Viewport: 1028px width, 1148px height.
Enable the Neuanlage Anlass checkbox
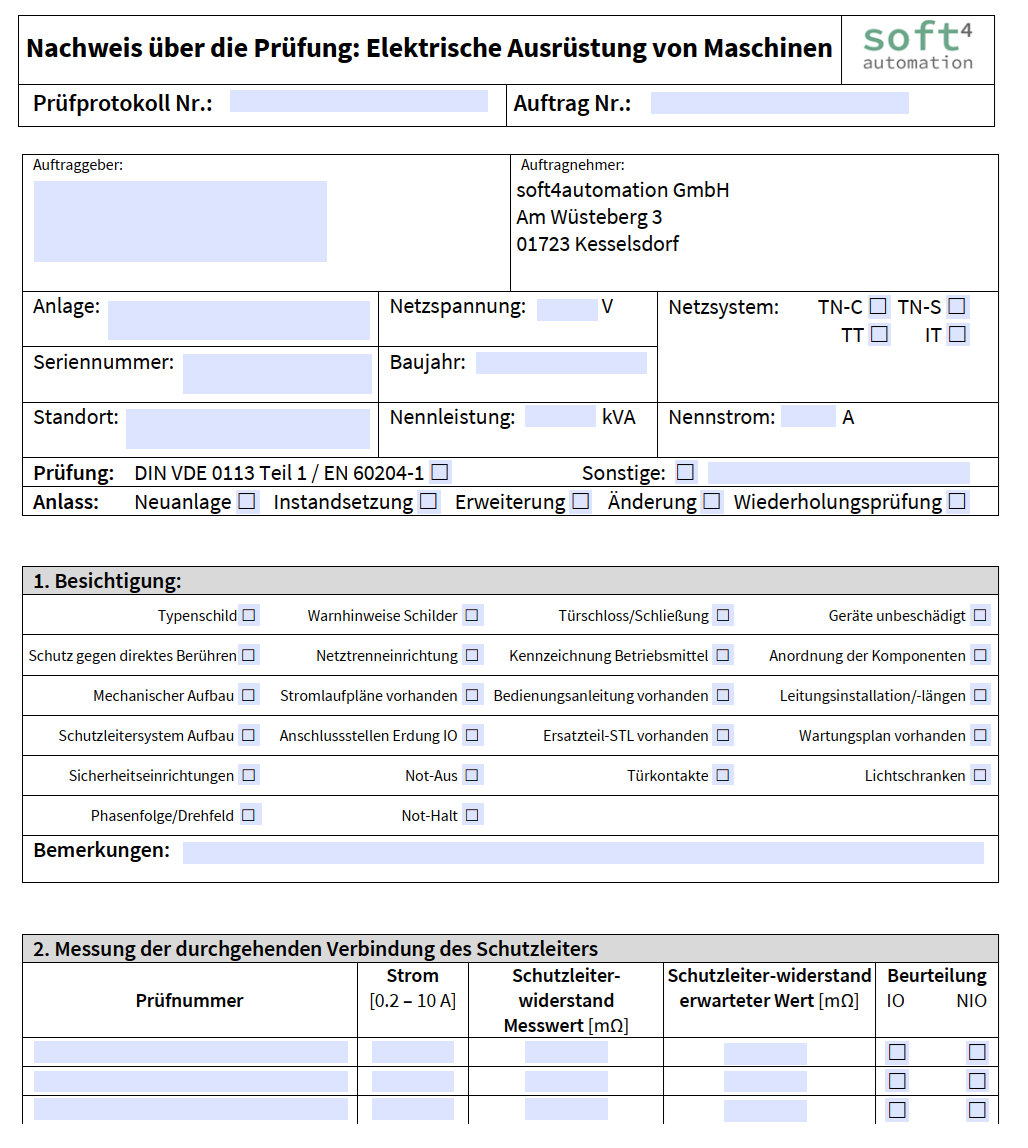coord(246,501)
